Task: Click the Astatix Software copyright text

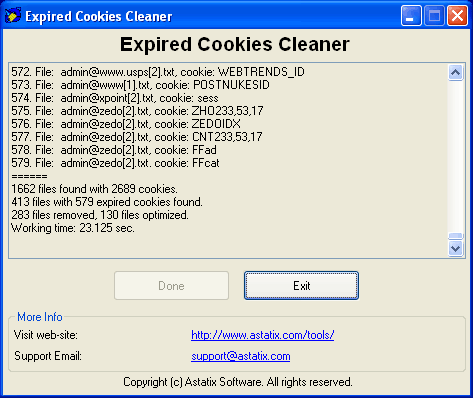Action: click(238, 382)
